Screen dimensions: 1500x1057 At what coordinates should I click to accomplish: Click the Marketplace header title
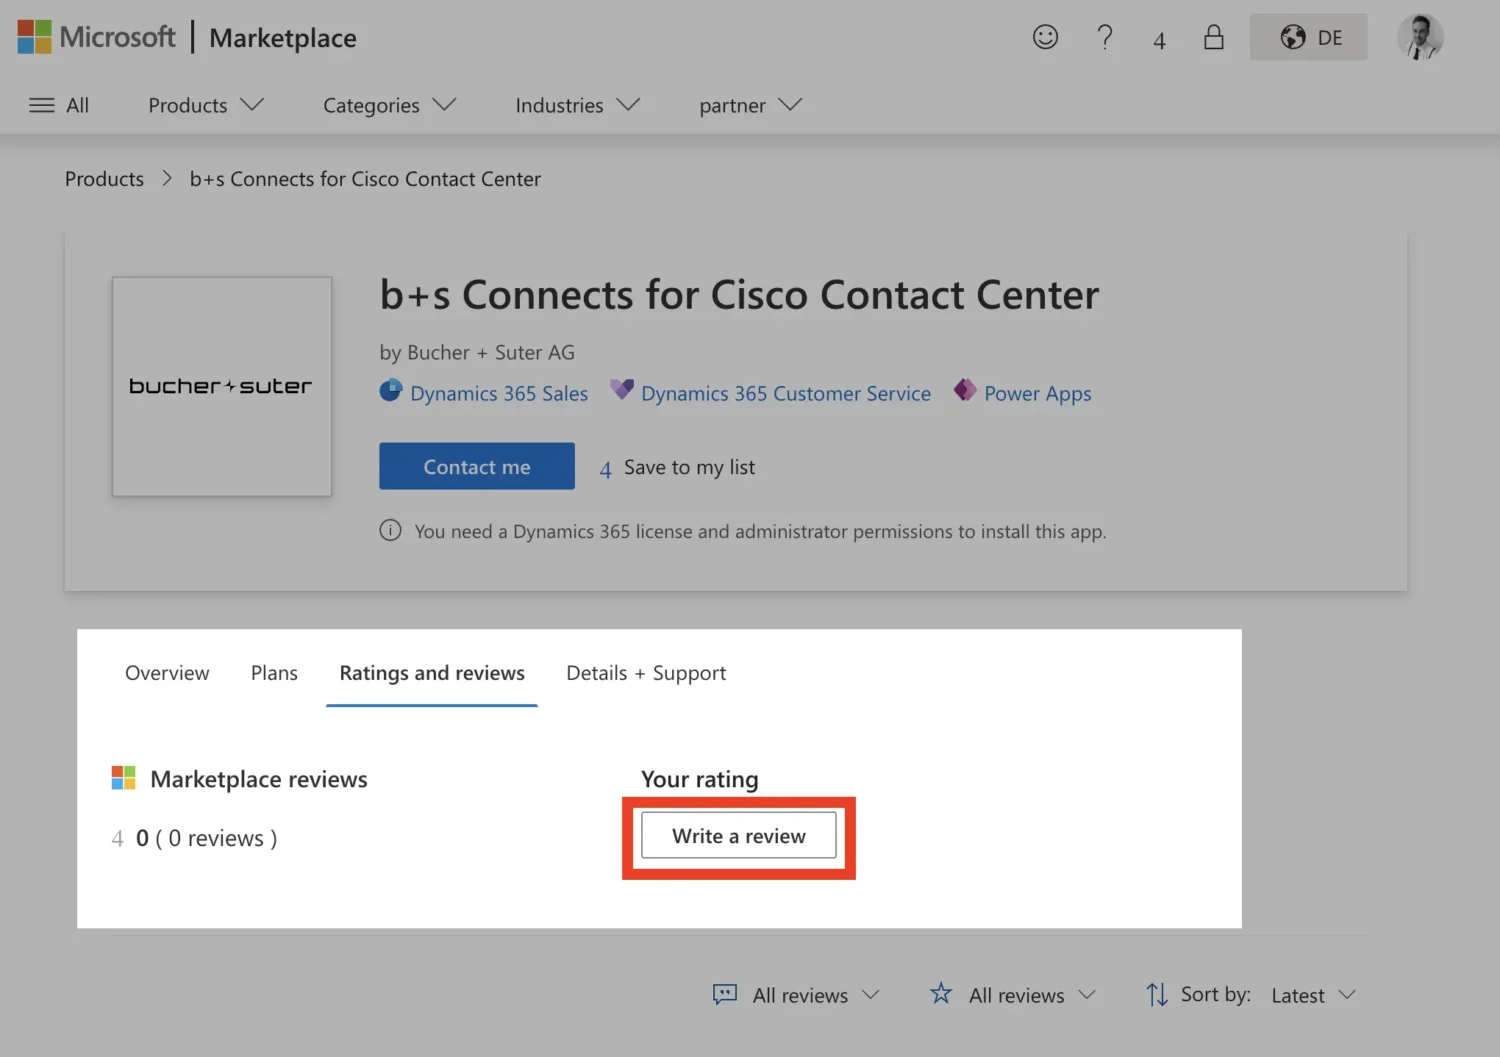(283, 38)
